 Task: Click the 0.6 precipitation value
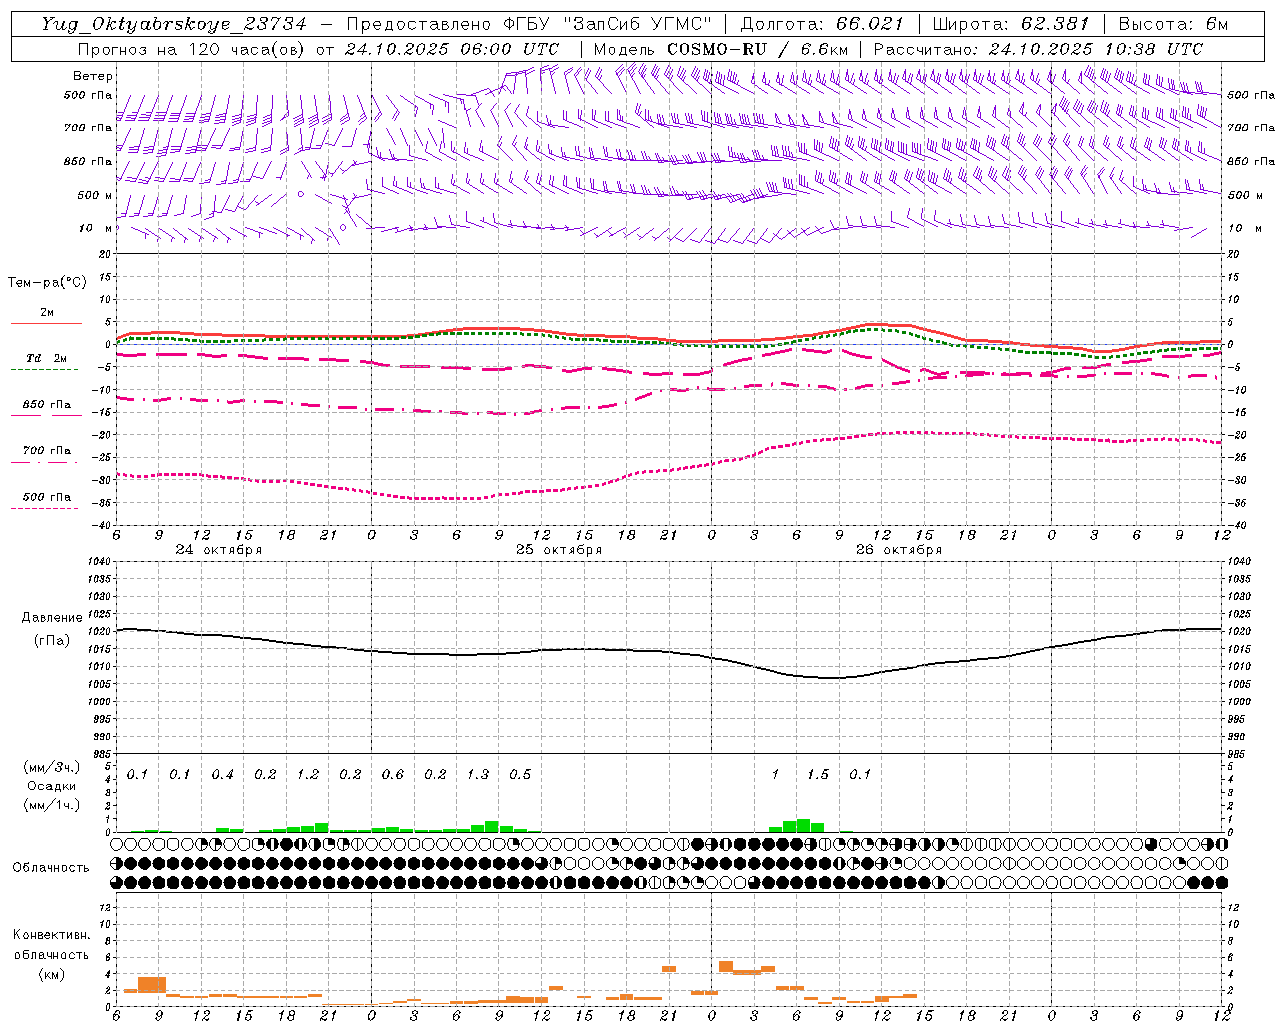point(392,775)
